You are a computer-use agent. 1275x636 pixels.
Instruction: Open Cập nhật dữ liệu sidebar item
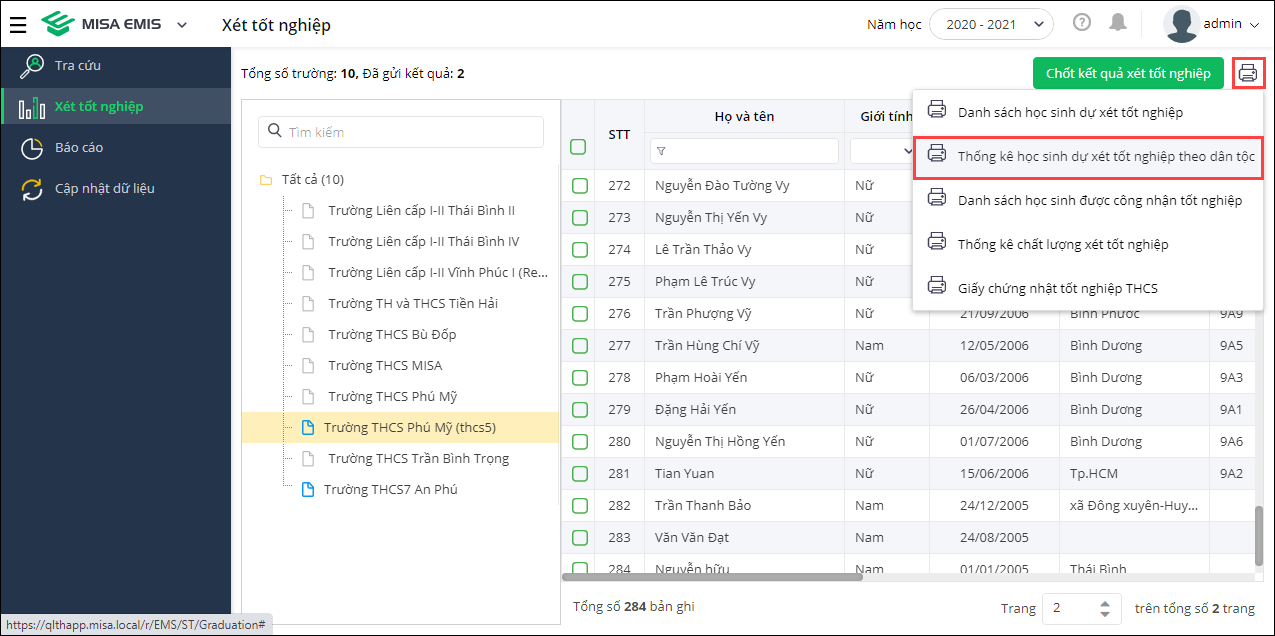(x=104, y=189)
